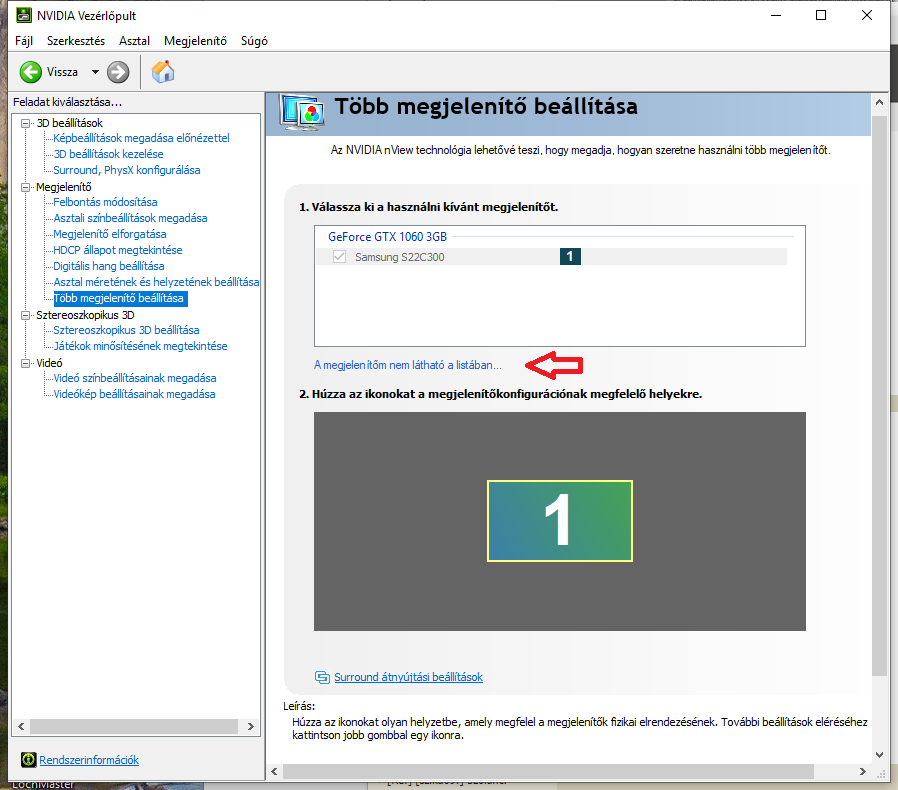Image resolution: width=898 pixels, height=790 pixels.
Task: Select 3D beállítások kezelése
Action: (108, 154)
